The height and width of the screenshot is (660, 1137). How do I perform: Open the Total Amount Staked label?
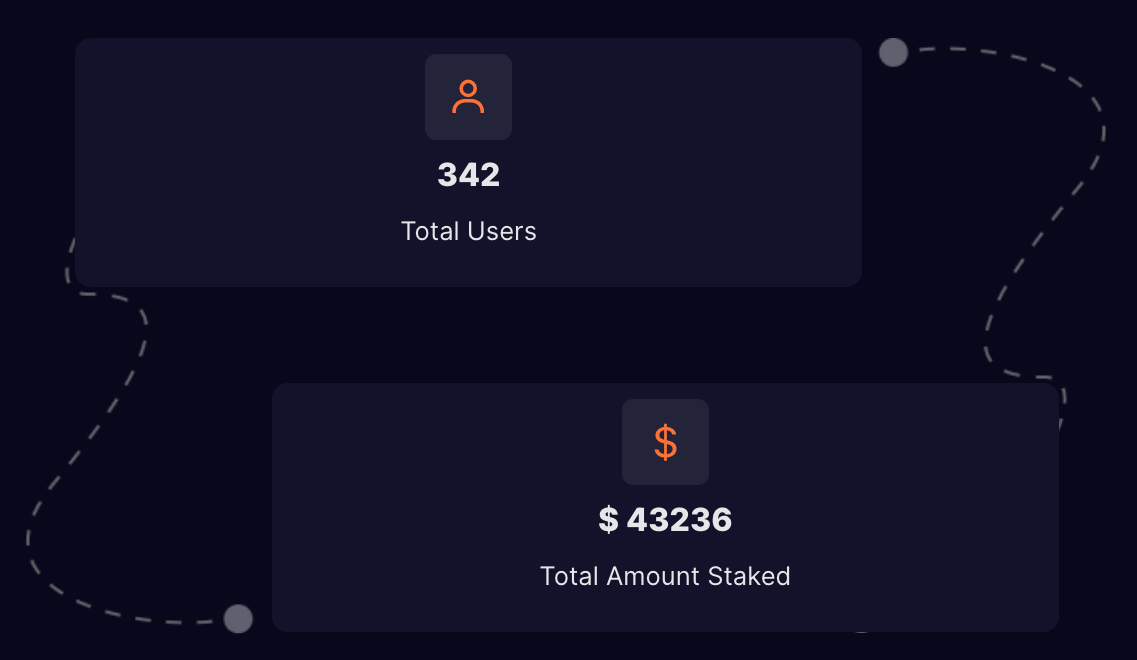coord(665,577)
